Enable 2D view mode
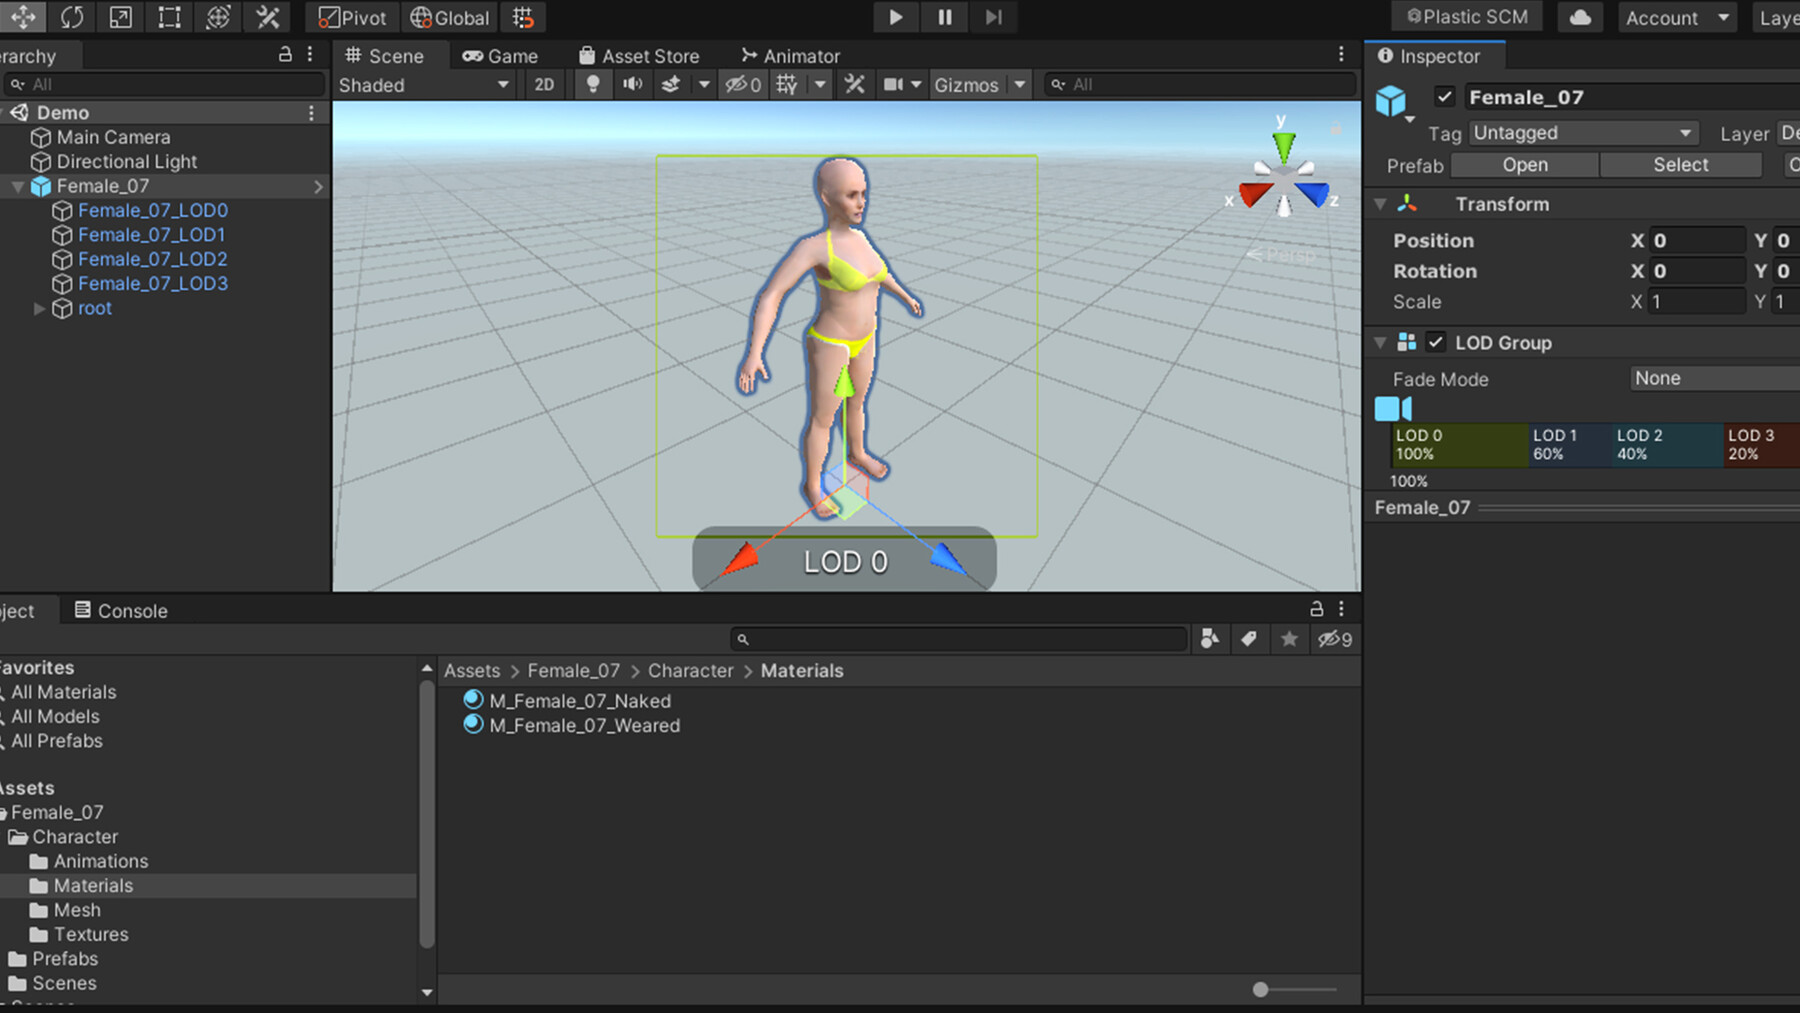This screenshot has height=1013, width=1800. [x=544, y=84]
